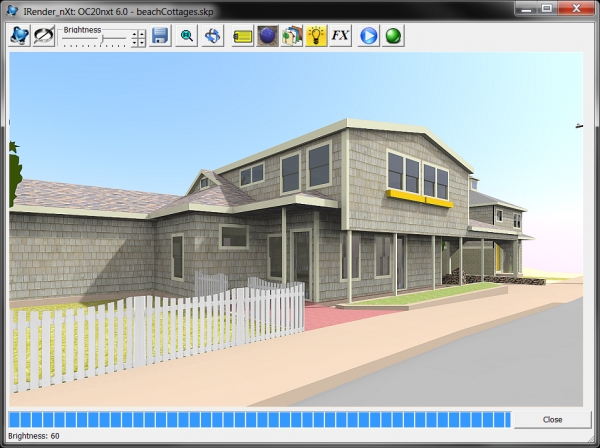Toggle the yellow light bulb lighting icon

pyautogui.click(x=316, y=36)
